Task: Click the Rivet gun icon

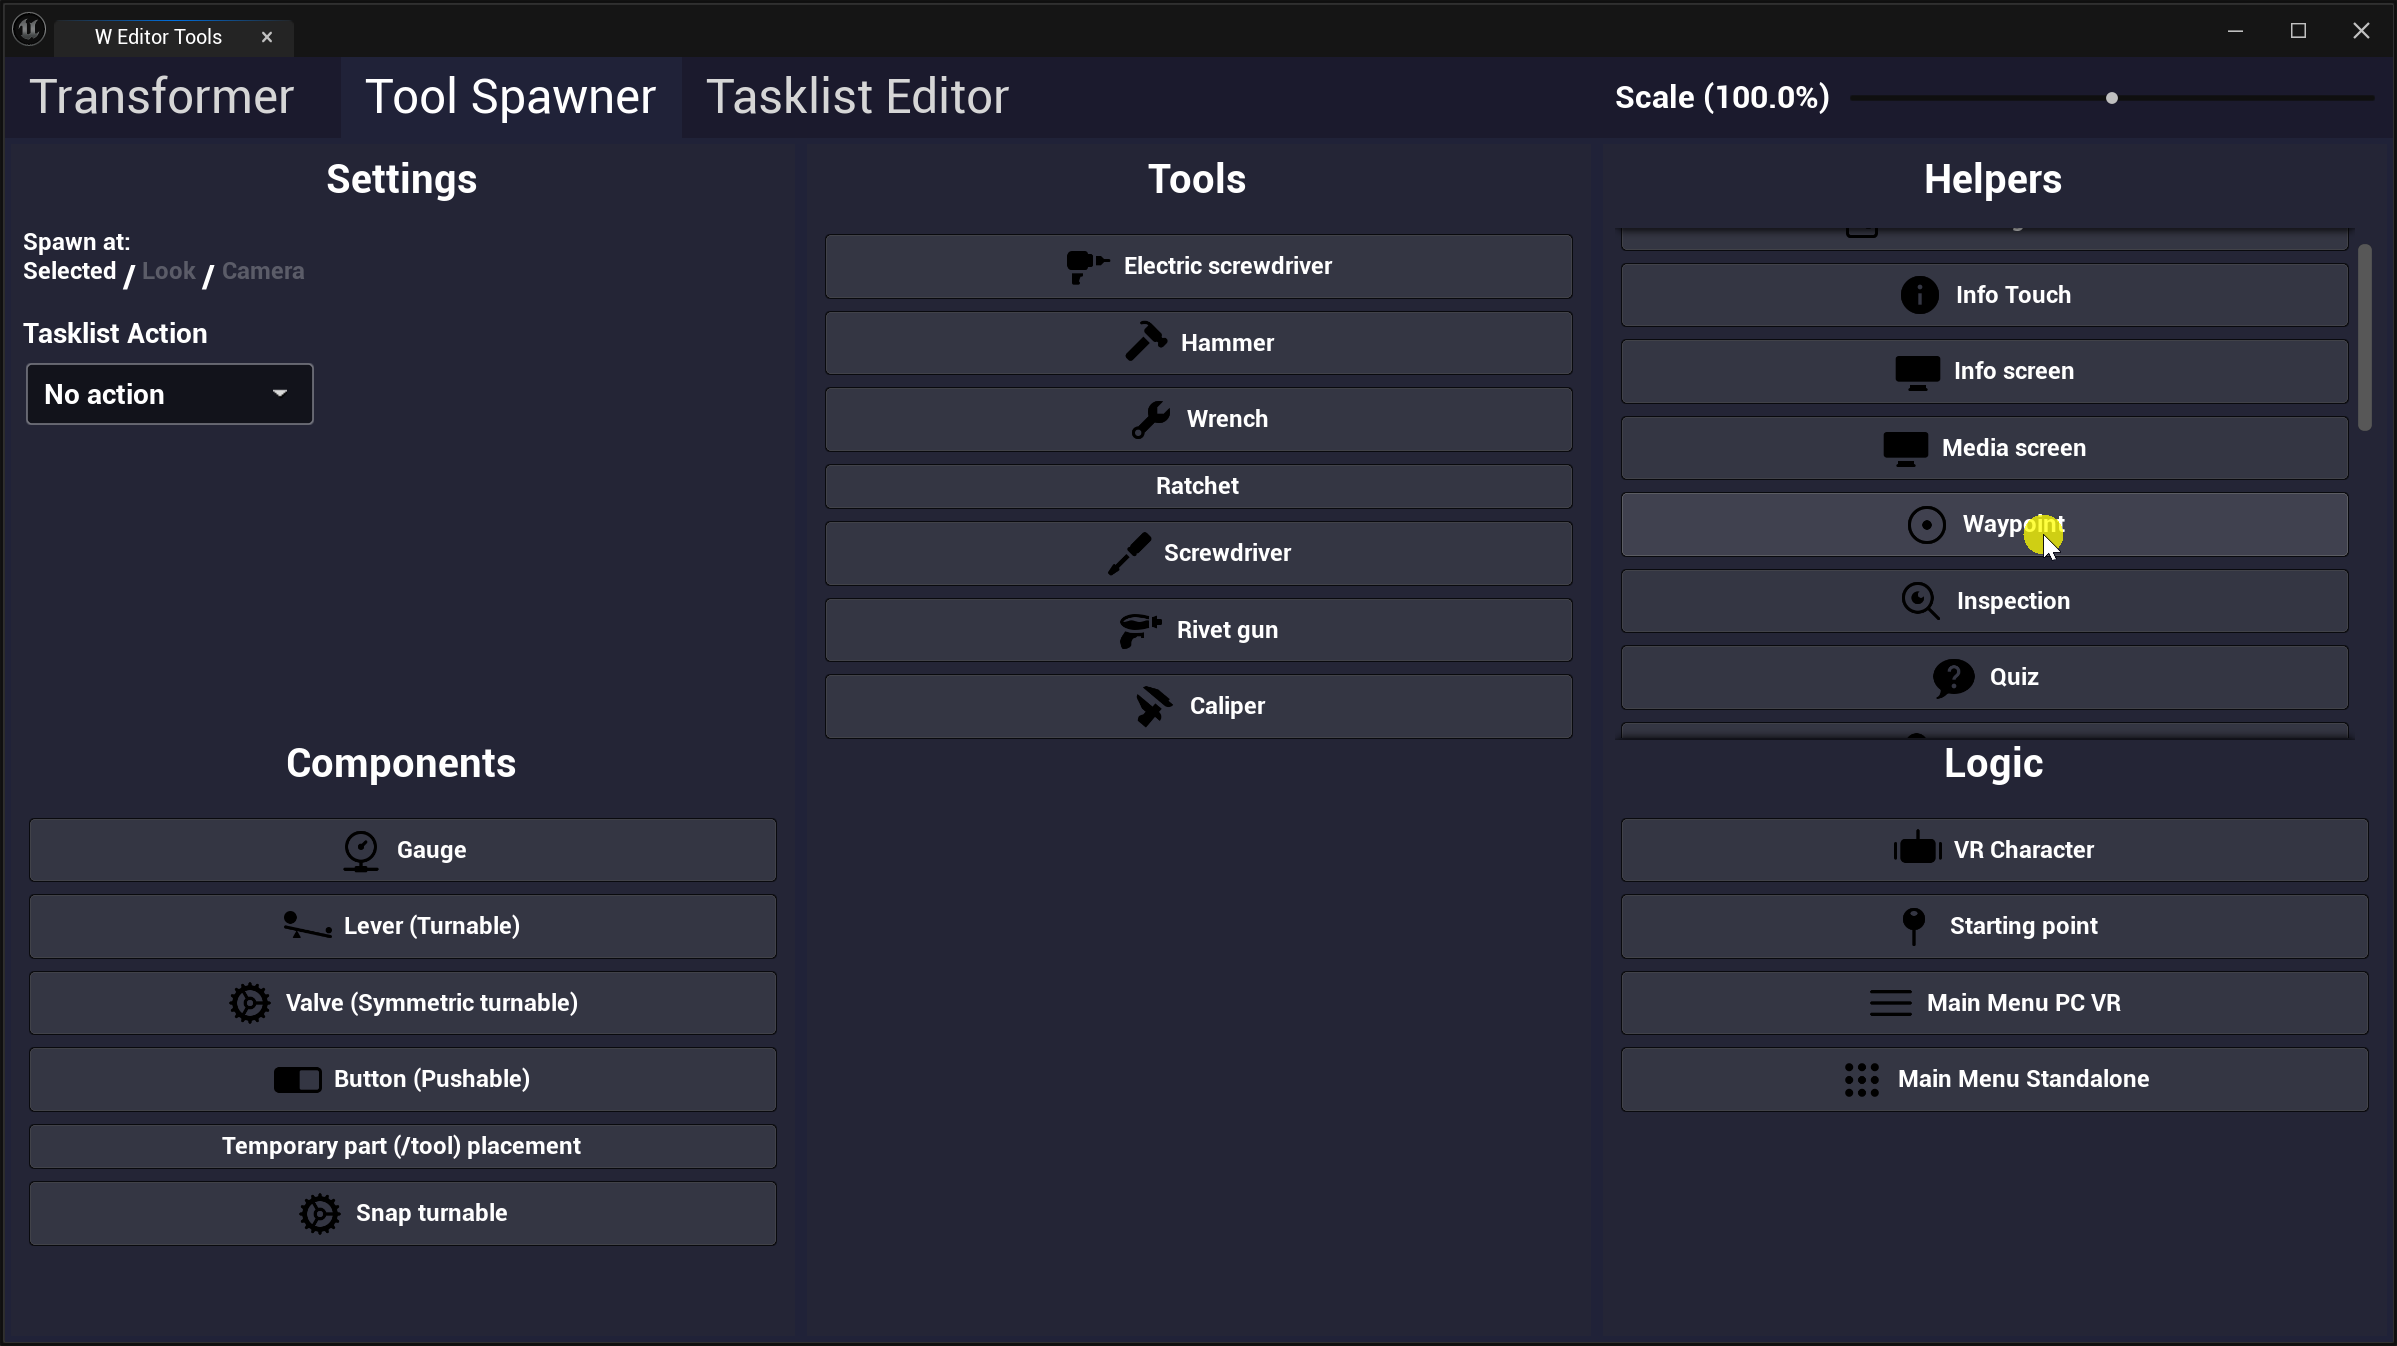Action: (x=1139, y=630)
